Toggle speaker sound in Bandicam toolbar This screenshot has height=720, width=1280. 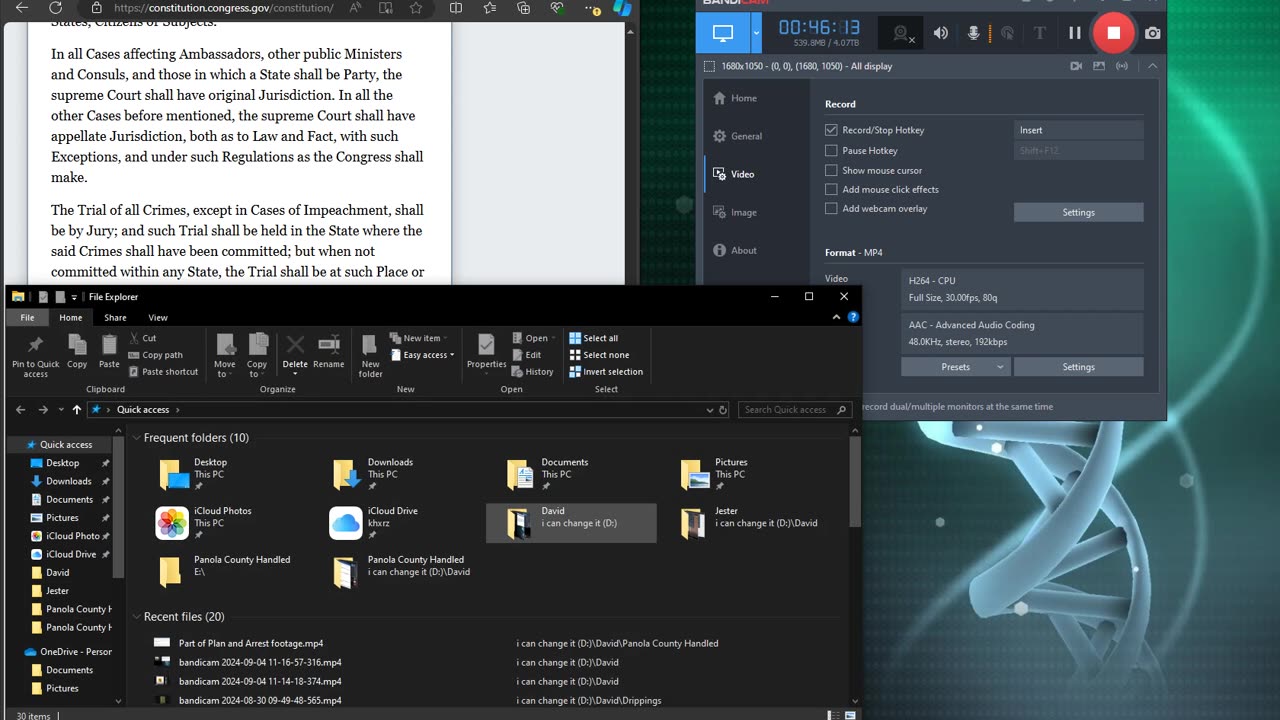point(941,33)
